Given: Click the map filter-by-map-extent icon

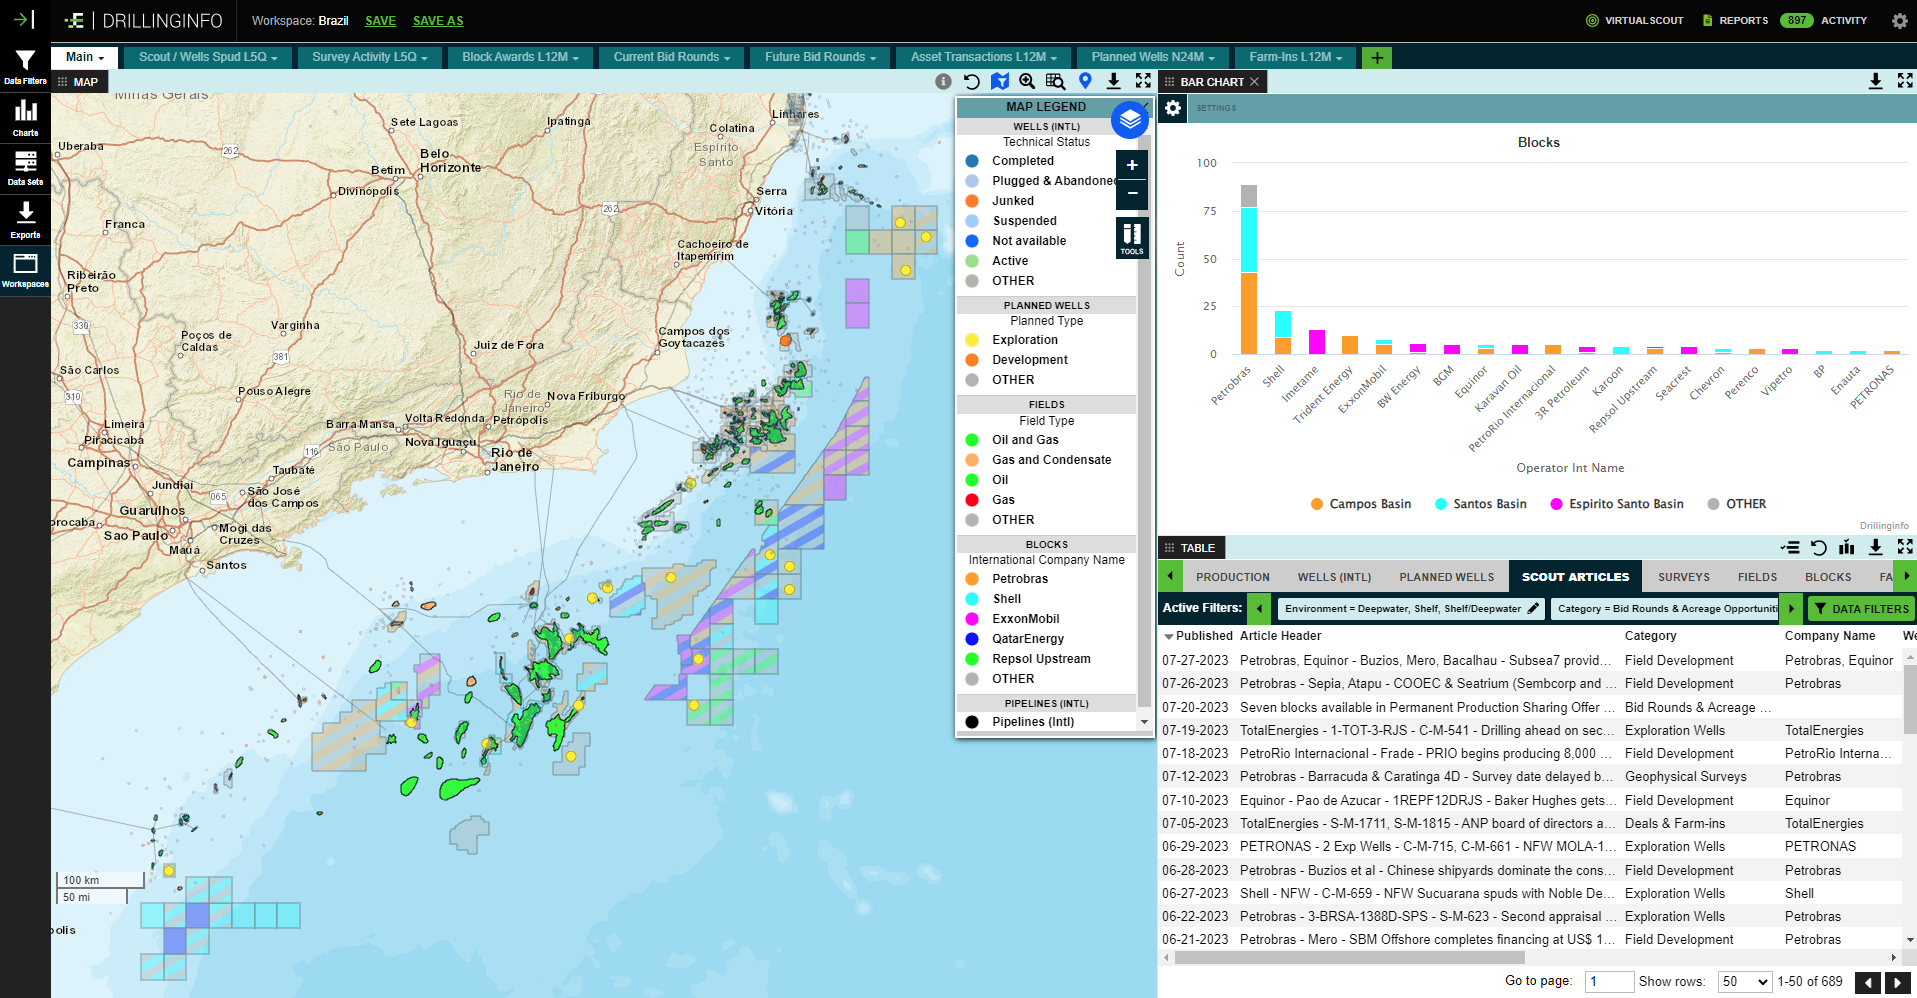Looking at the screenshot, I should click(1000, 81).
